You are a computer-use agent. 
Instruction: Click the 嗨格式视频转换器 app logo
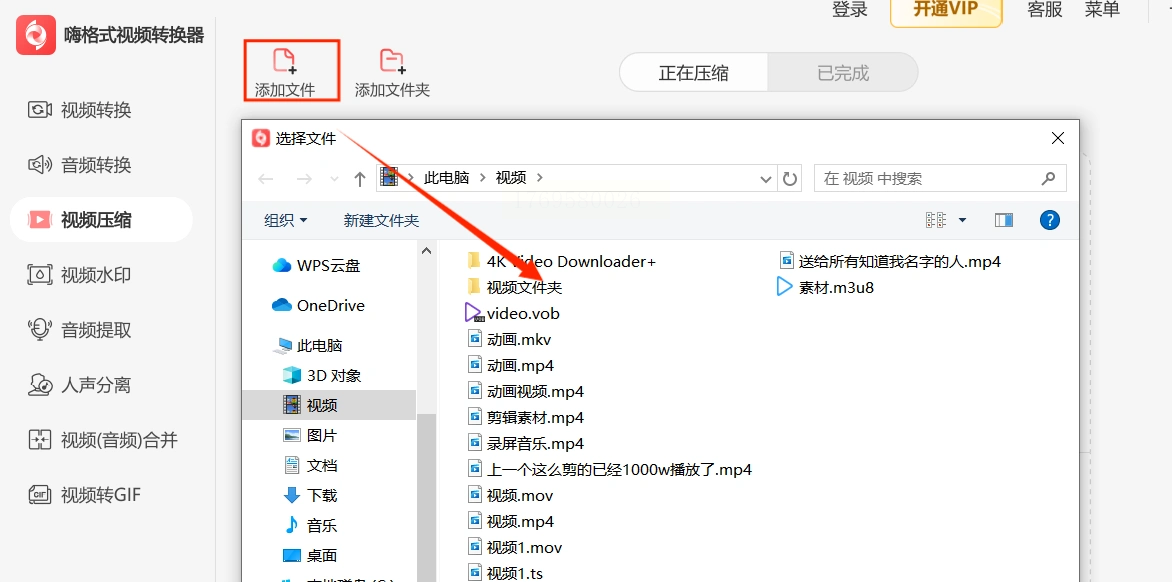pyautogui.click(x=36, y=34)
